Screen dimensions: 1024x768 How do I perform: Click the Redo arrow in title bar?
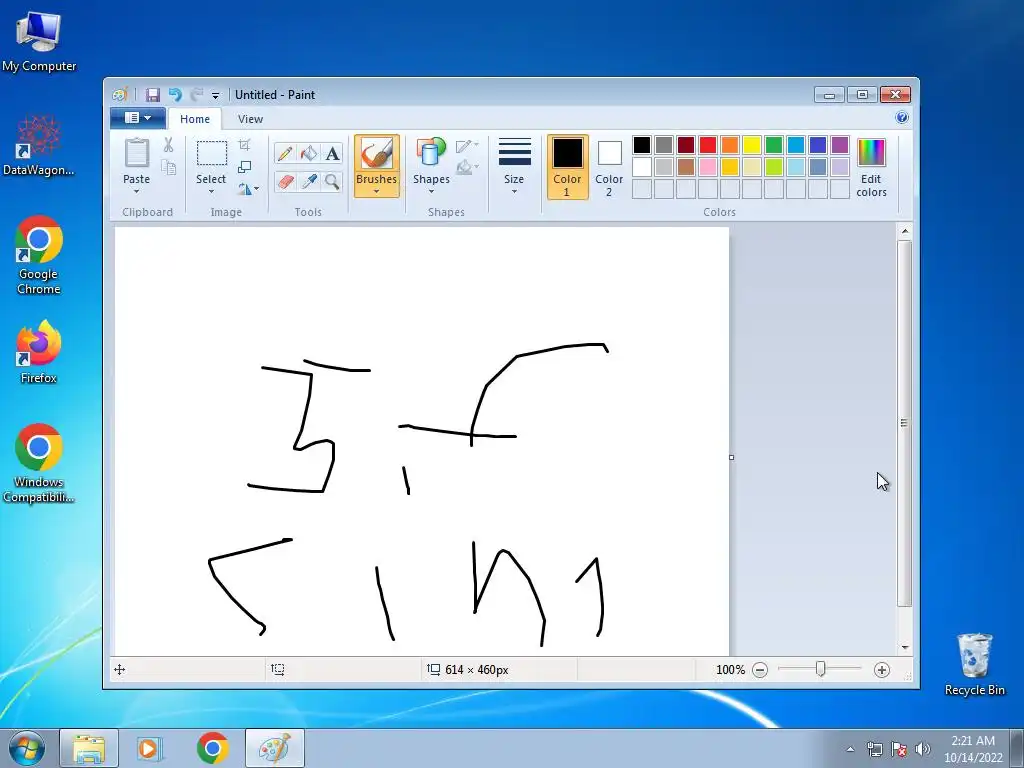click(x=197, y=95)
